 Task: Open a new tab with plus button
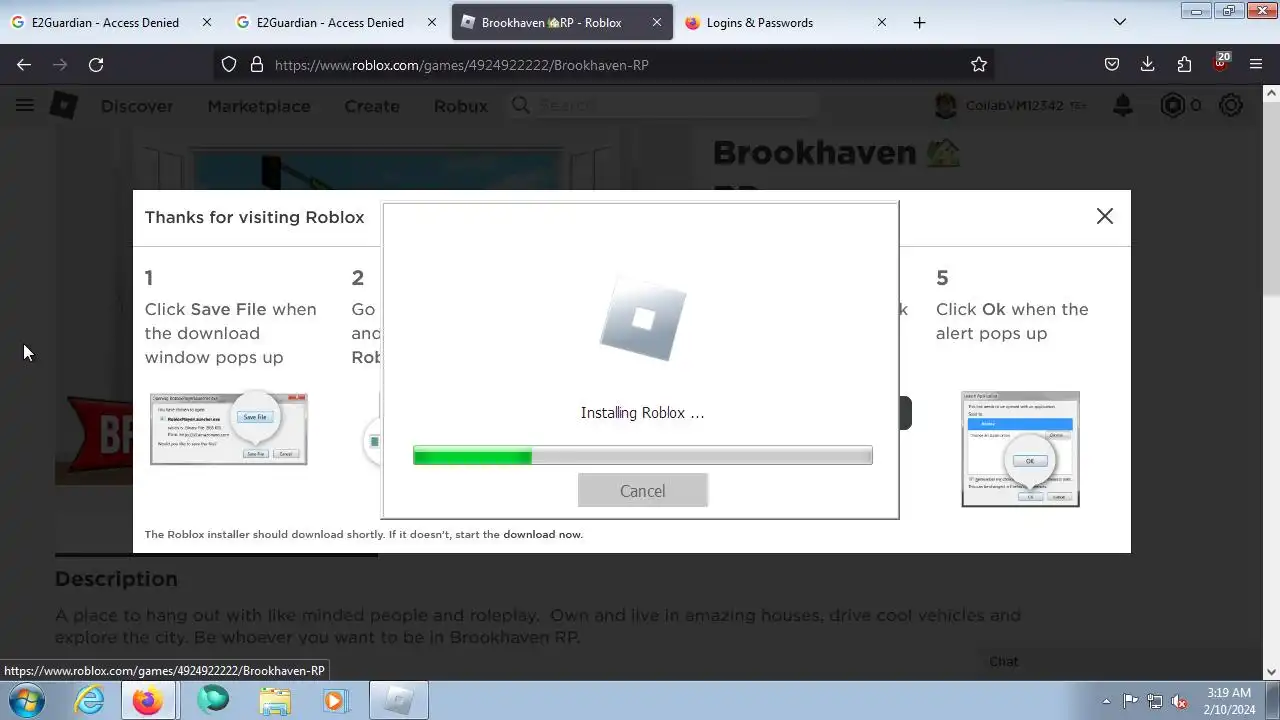(x=919, y=22)
